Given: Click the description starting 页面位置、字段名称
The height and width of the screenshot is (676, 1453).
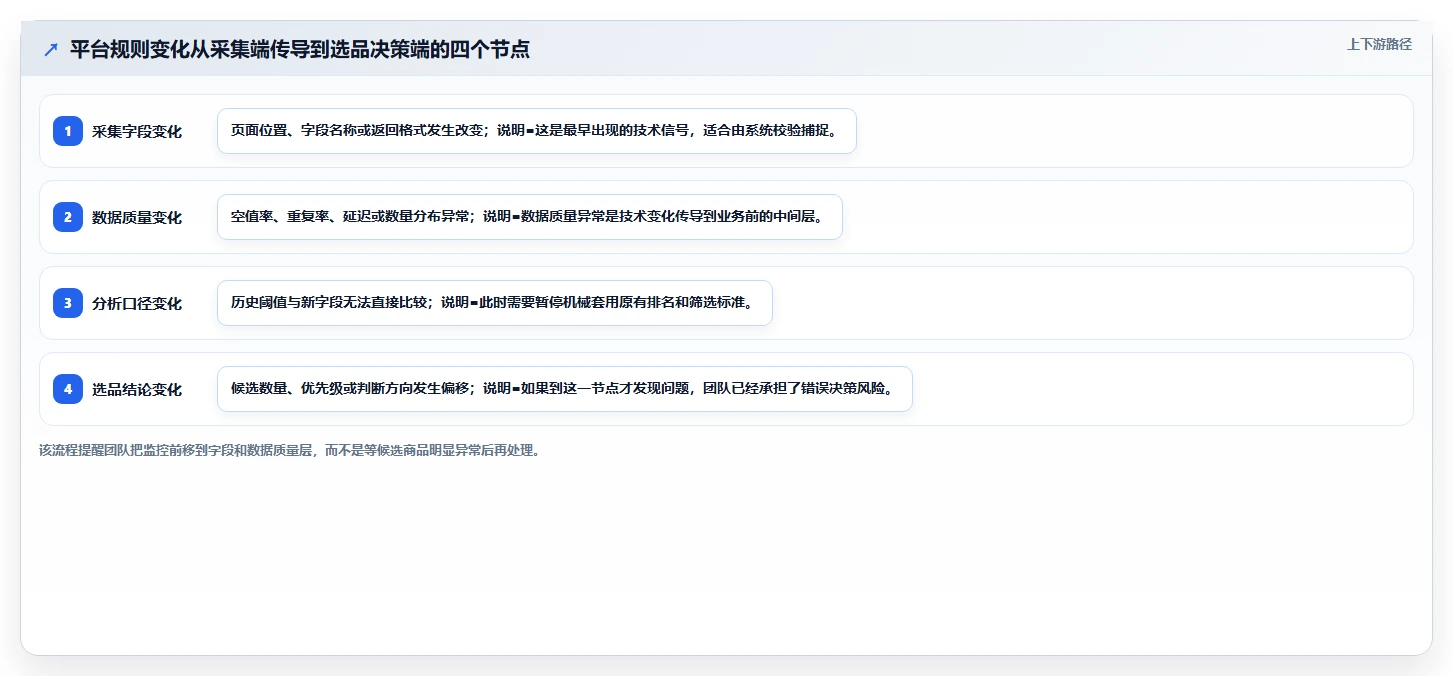Looking at the screenshot, I should click(537, 131).
